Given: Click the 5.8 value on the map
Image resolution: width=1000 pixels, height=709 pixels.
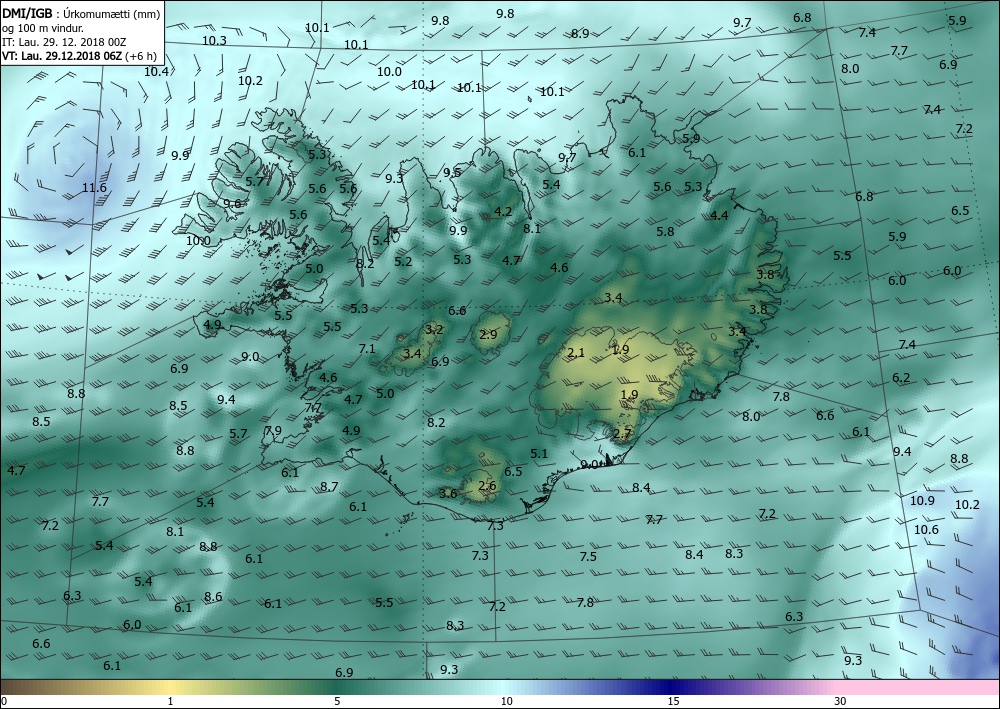Looking at the screenshot, I should [x=665, y=231].
